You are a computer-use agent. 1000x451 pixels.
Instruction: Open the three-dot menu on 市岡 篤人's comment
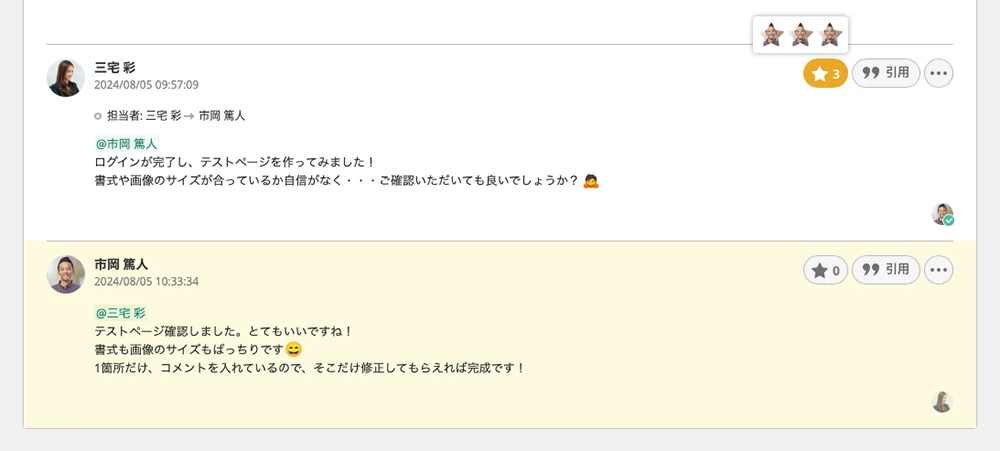pyautogui.click(x=938, y=270)
